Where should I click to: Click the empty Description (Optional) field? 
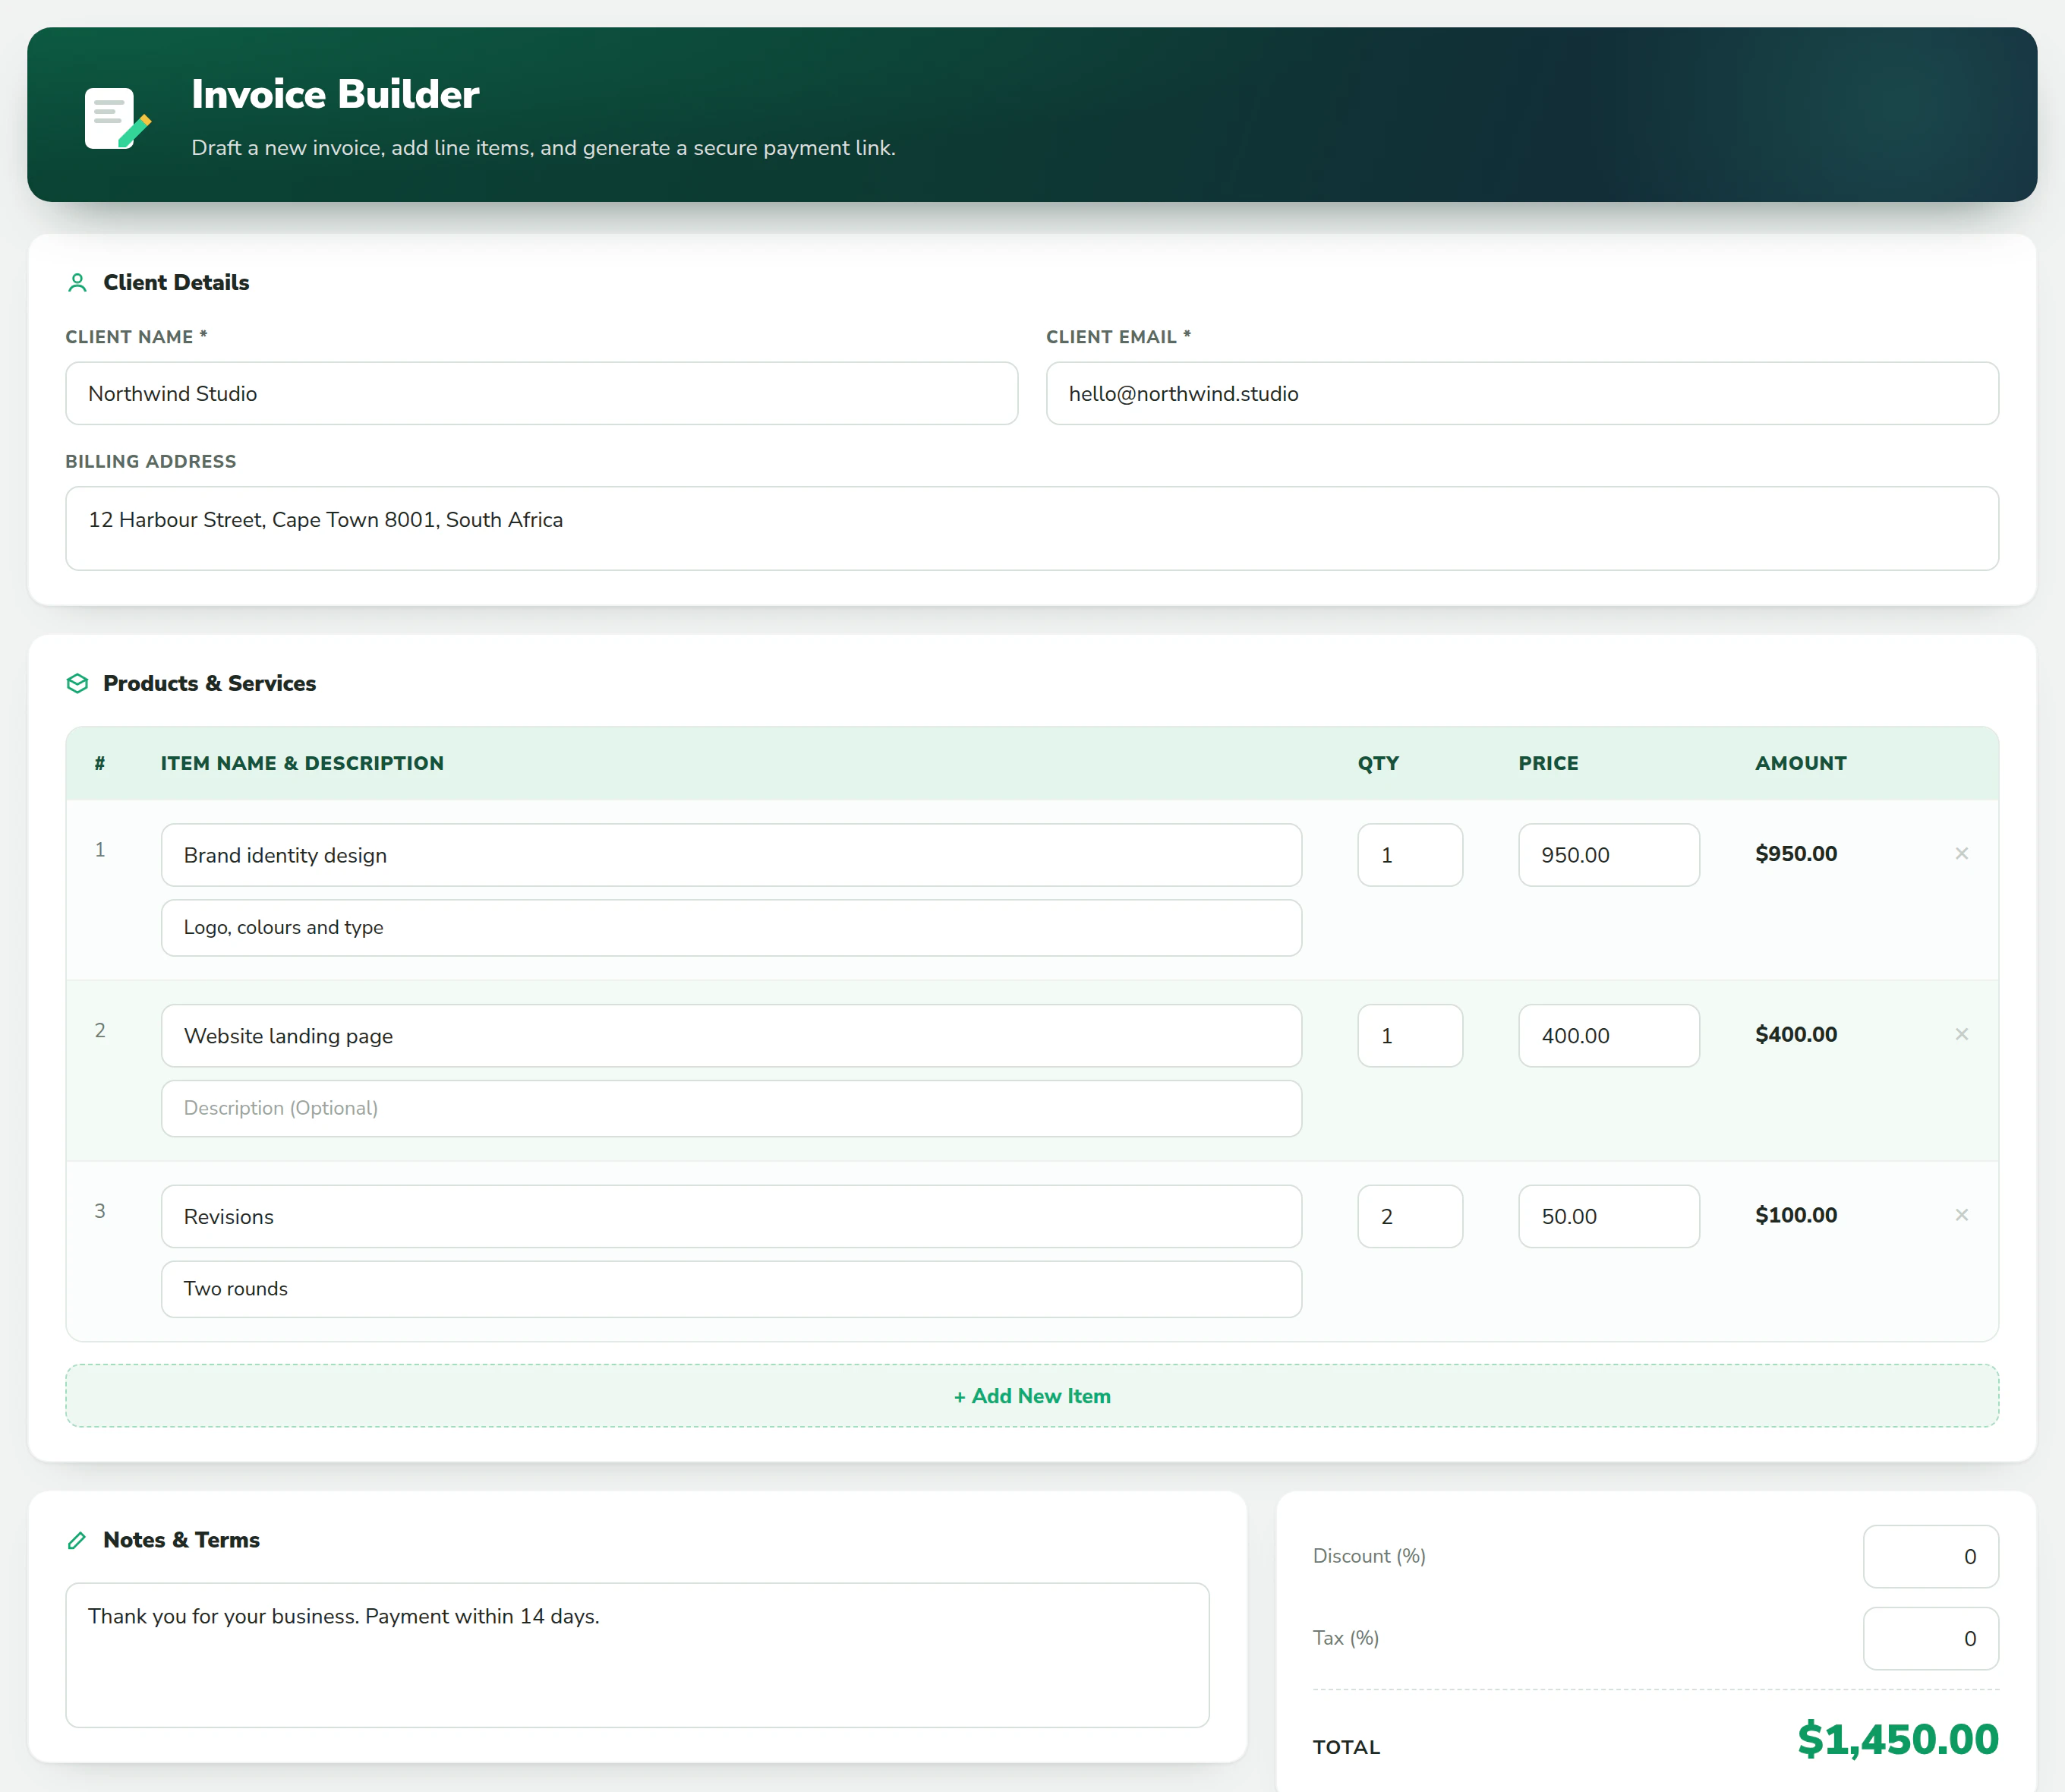[x=731, y=1108]
